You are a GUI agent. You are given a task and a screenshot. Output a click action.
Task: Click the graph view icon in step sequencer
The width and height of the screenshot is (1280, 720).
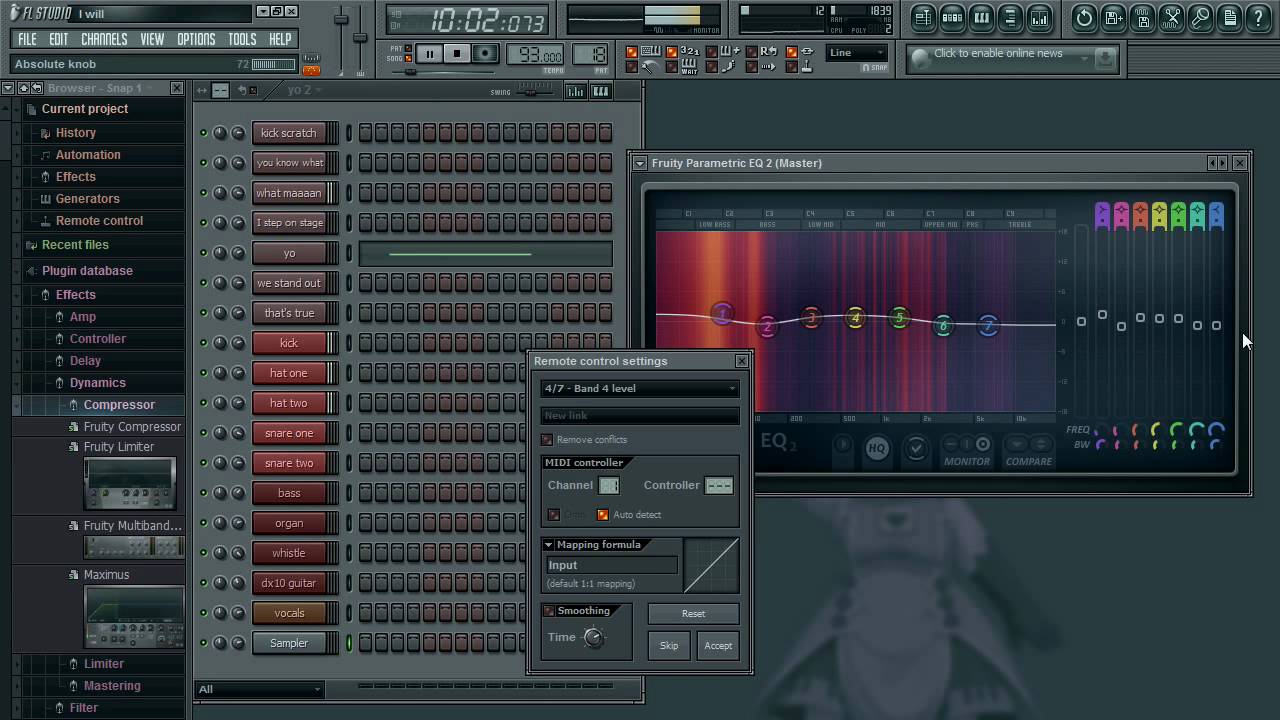(576, 91)
